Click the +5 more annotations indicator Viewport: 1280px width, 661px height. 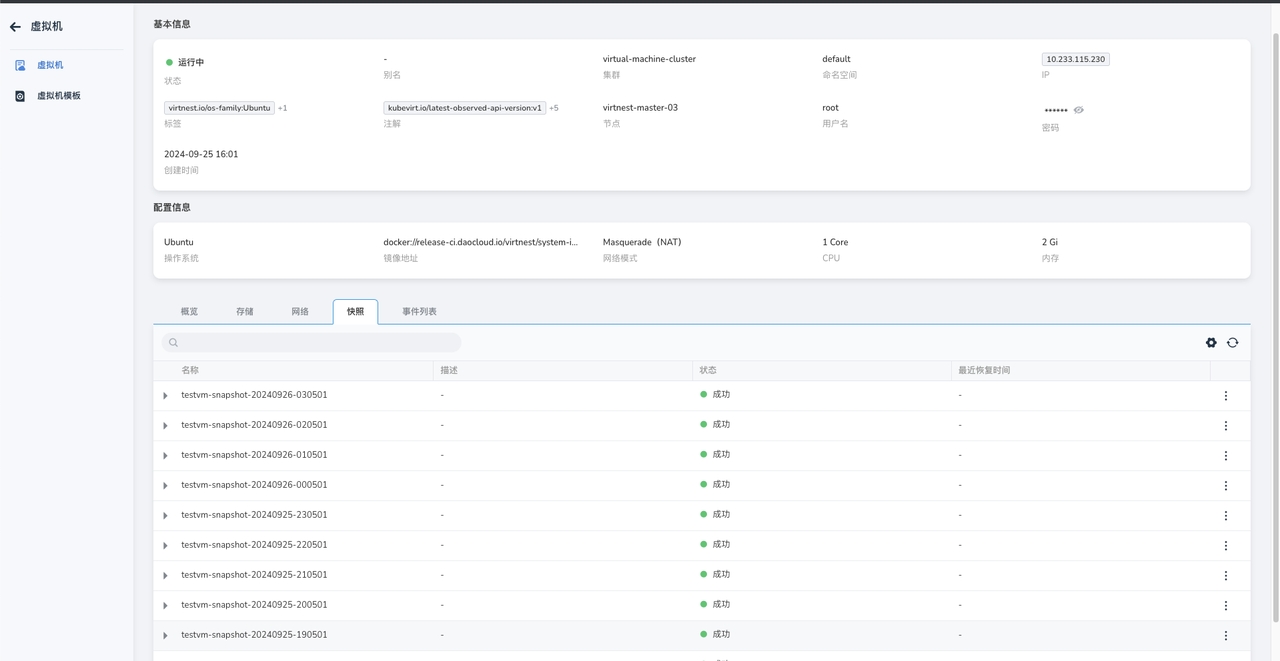coord(554,108)
